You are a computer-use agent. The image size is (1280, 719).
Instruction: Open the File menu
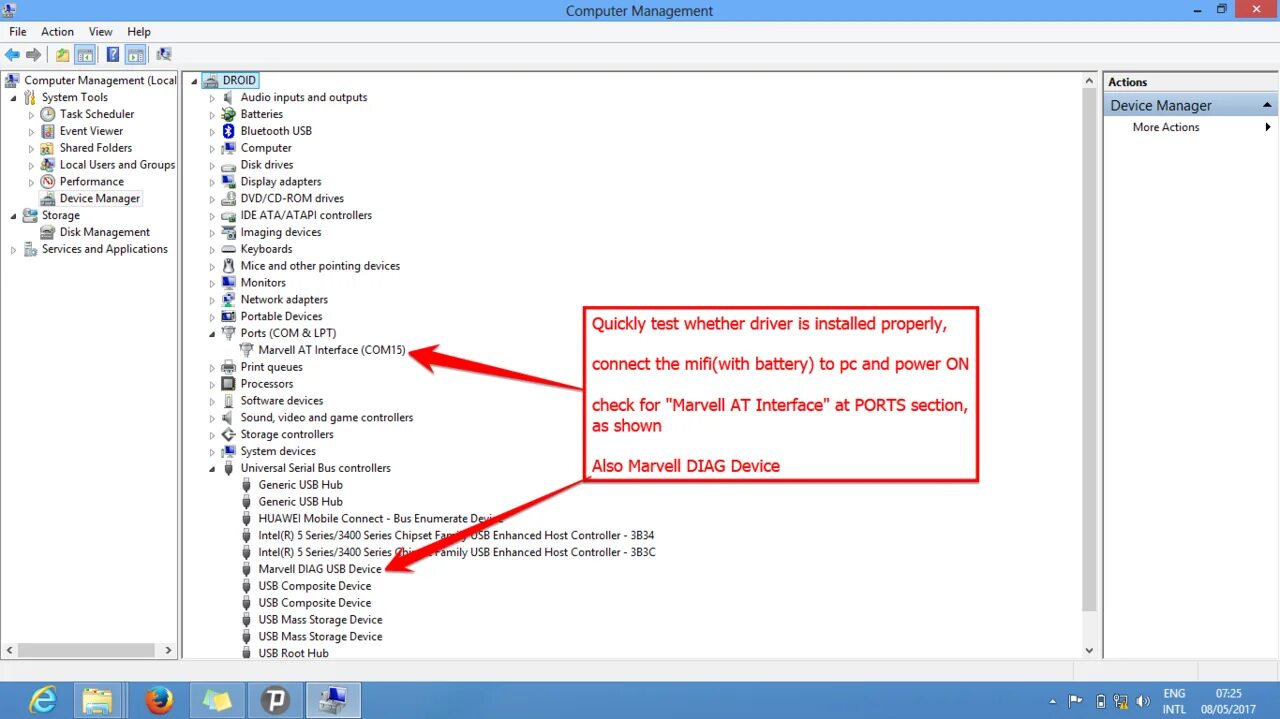[17, 32]
